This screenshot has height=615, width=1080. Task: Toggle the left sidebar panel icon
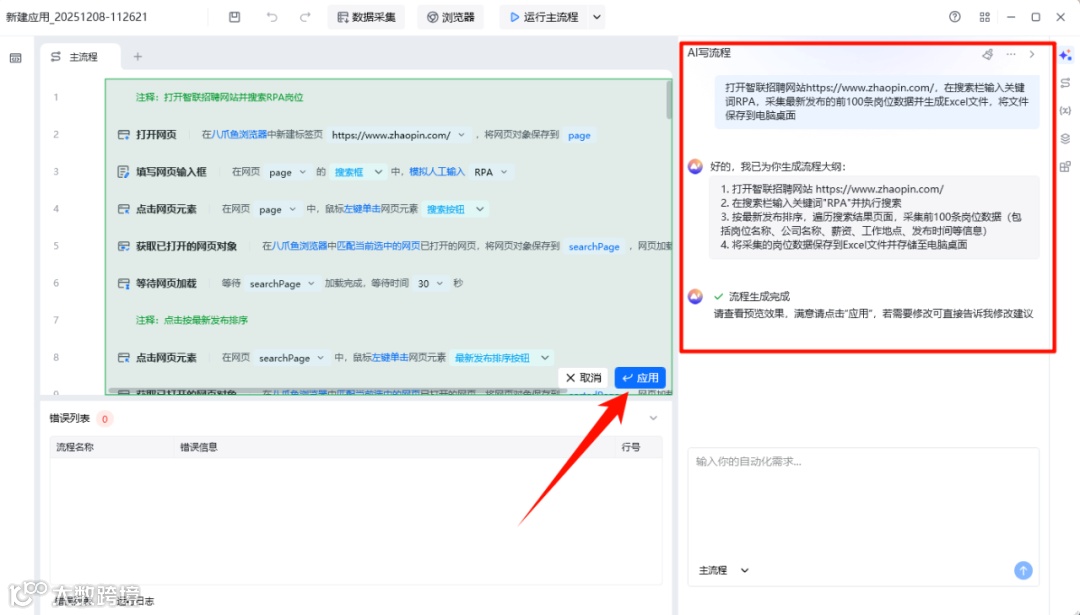[x=16, y=58]
